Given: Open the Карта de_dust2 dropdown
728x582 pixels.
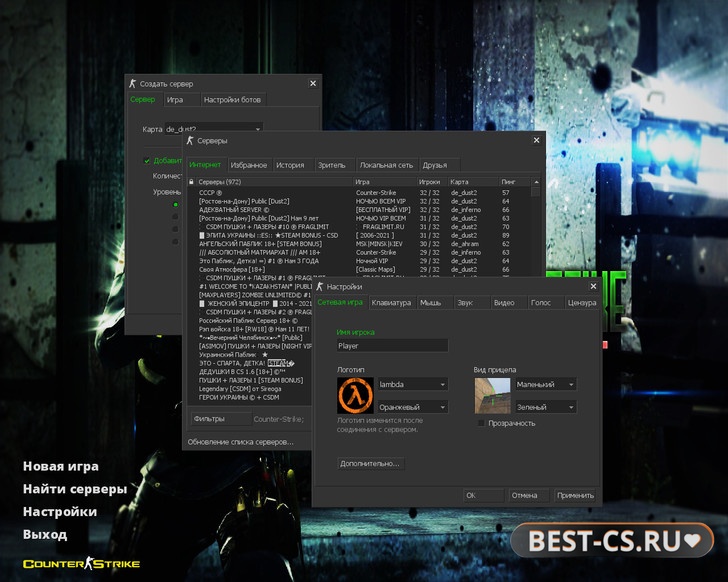Looking at the screenshot, I should 214,129.
